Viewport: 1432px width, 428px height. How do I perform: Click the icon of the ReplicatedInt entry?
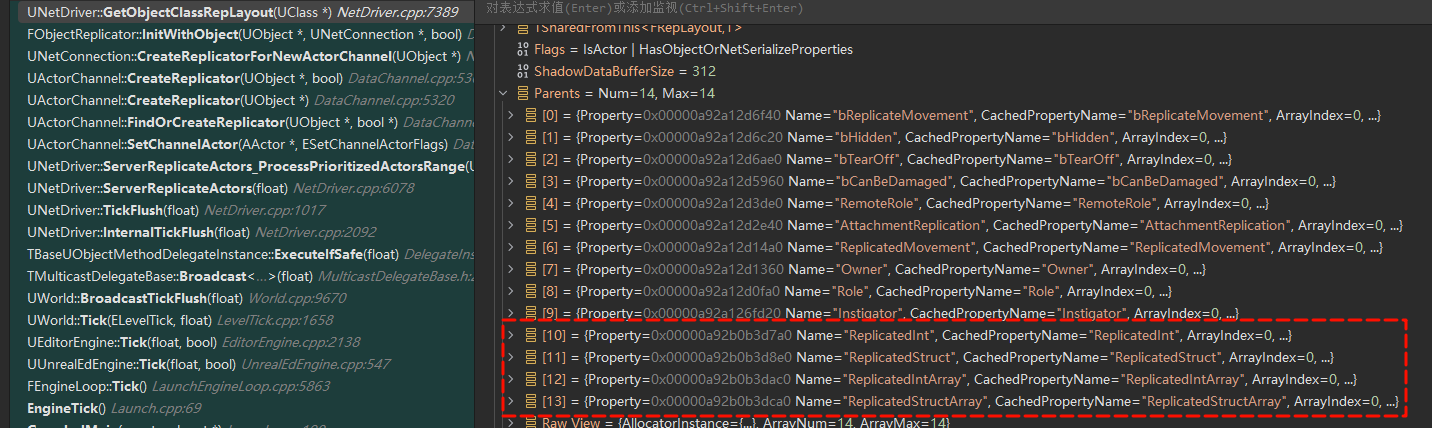(531, 336)
